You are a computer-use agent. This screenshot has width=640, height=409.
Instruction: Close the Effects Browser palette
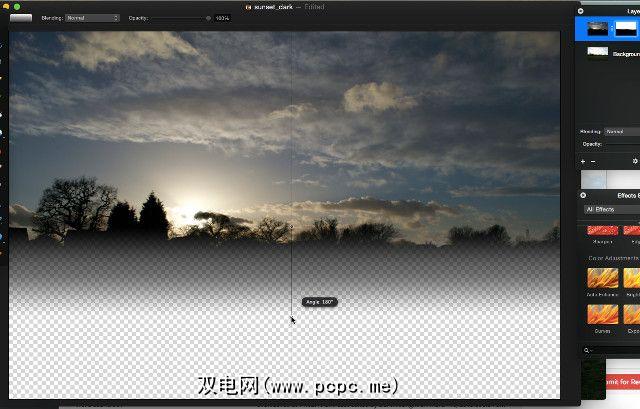click(583, 196)
